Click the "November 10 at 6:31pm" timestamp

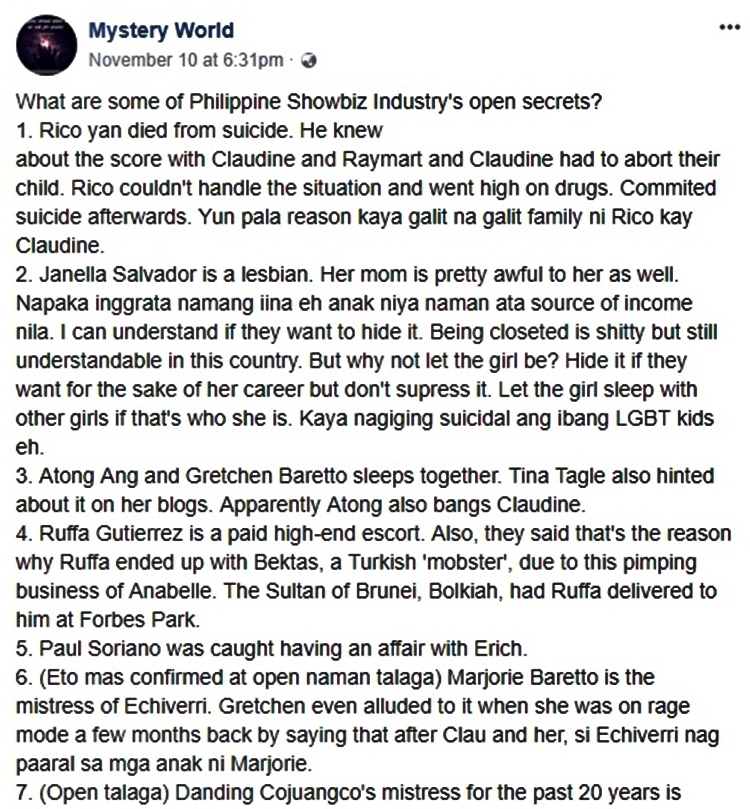185,60
